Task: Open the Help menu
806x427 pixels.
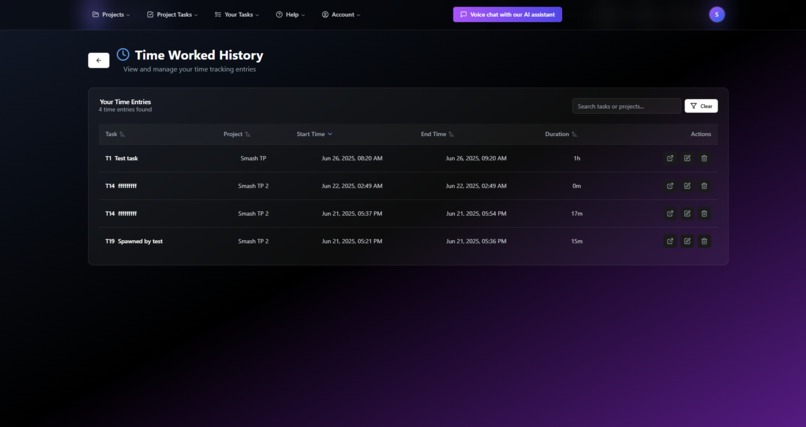Action: (290, 14)
